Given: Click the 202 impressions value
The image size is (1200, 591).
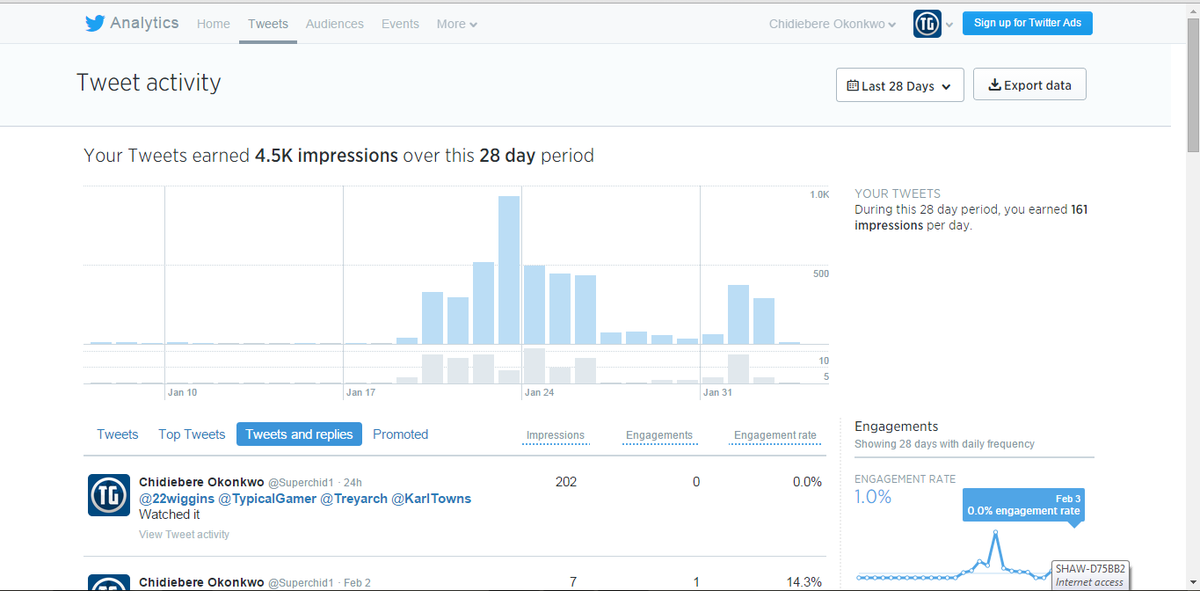Looking at the screenshot, I should (x=566, y=482).
